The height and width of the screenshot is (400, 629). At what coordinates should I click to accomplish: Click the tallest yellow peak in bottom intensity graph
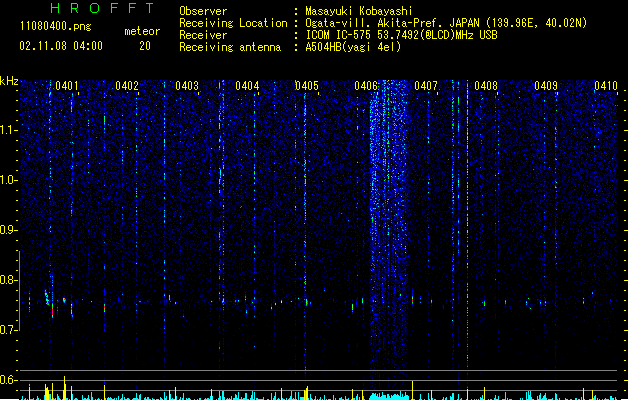pos(65,388)
